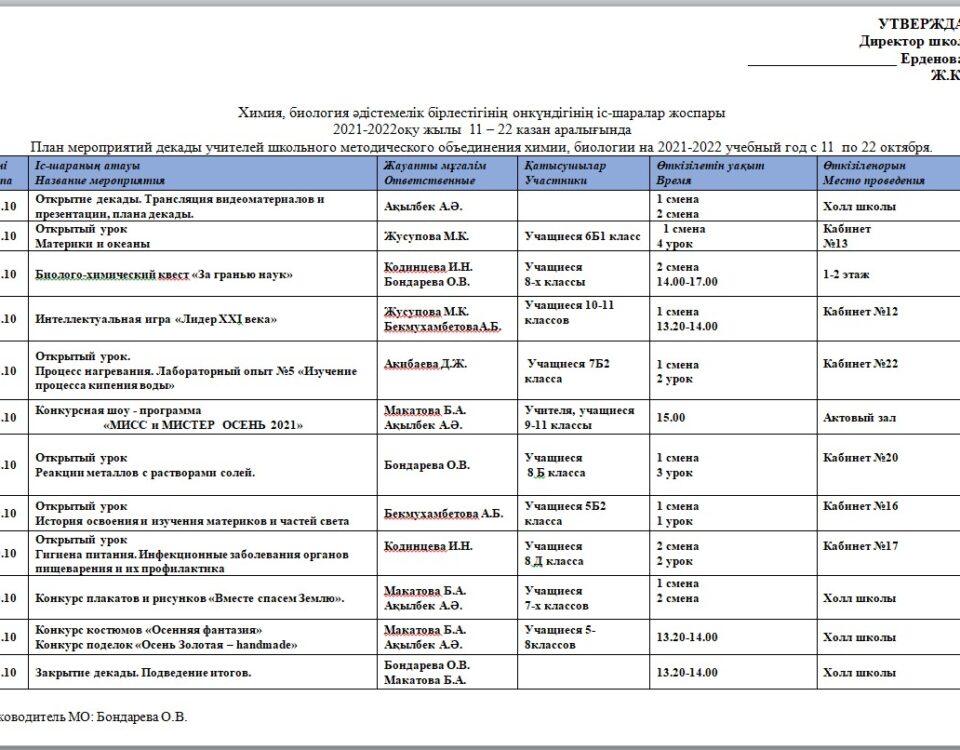Click the "Кабинет №17" location cell

860,546
